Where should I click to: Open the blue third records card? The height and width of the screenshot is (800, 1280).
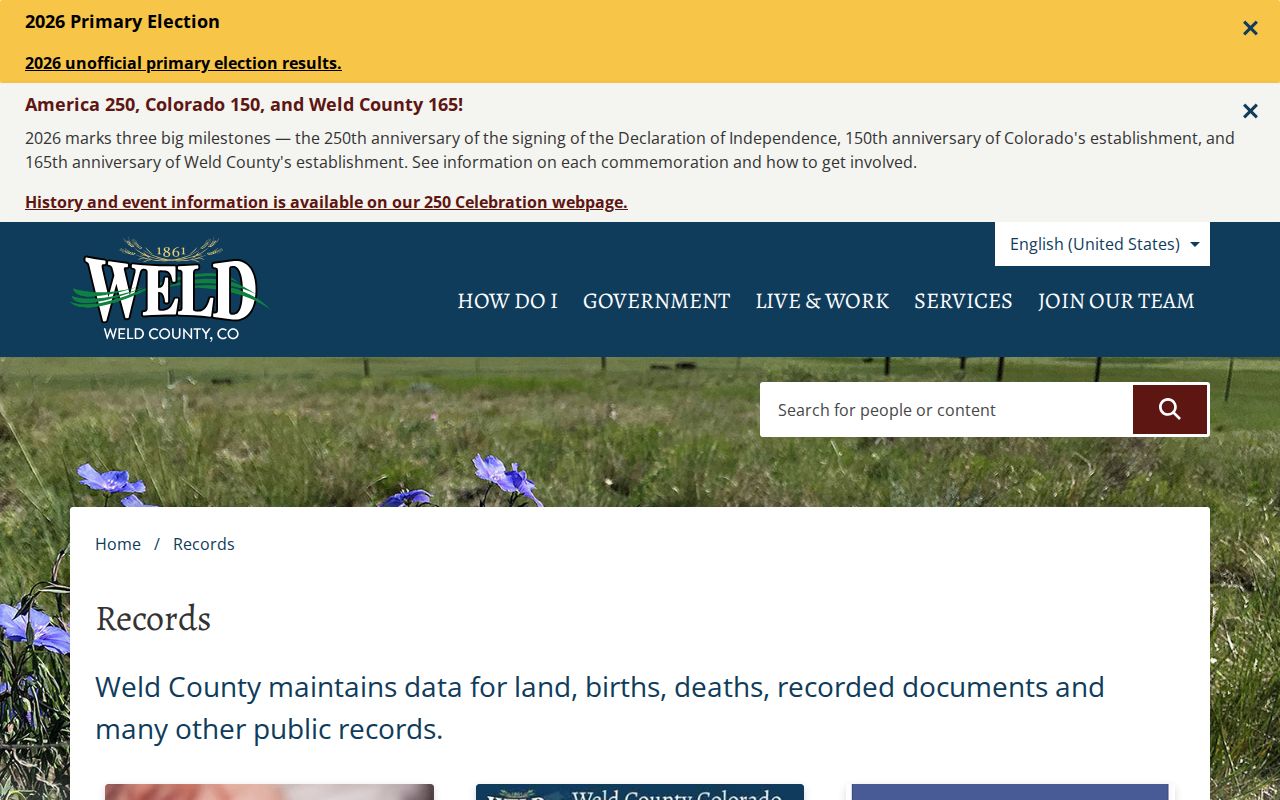pyautogui.click(x=1010, y=792)
